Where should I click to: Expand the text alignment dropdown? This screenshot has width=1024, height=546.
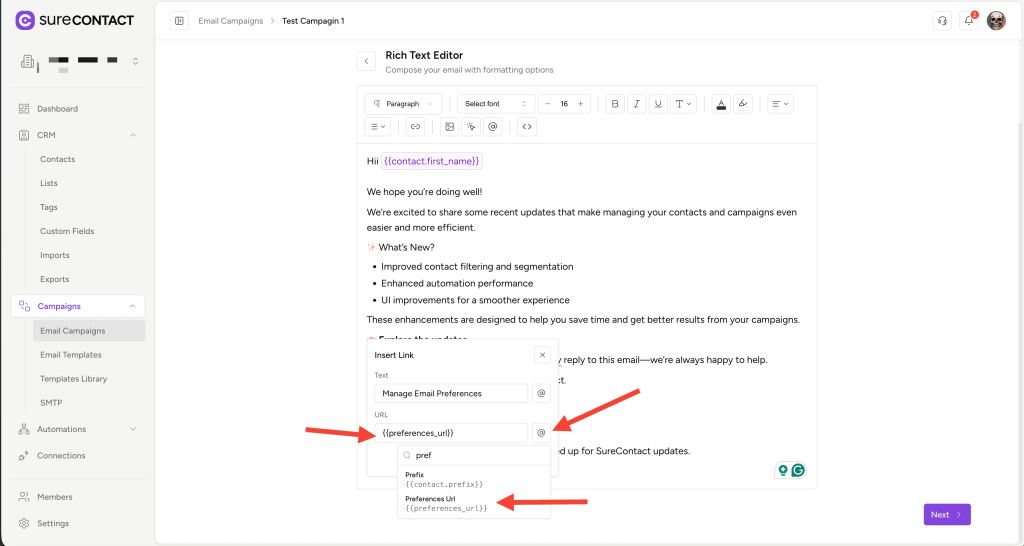780,104
